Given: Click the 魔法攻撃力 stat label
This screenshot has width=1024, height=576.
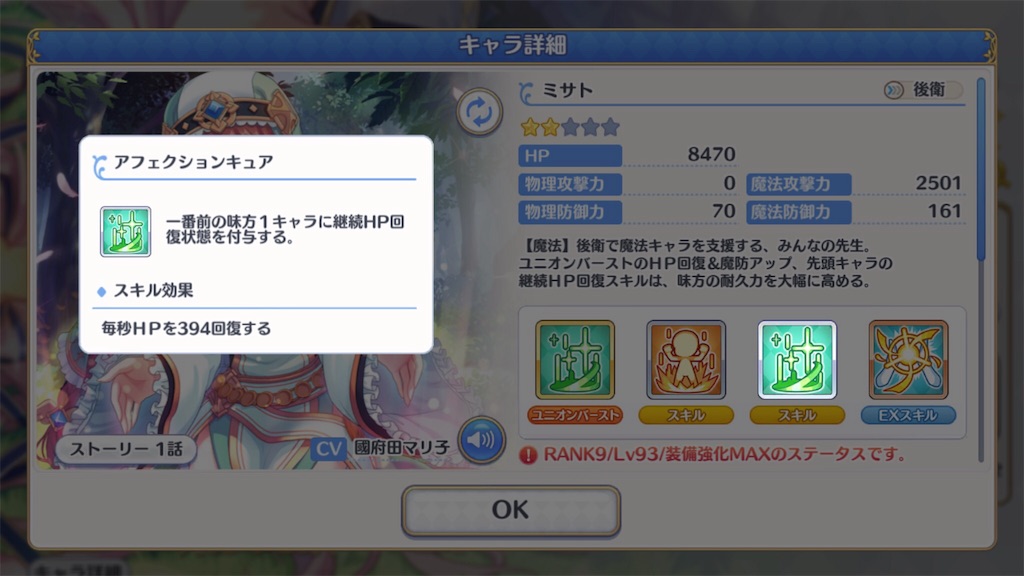Looking at the screenshot, I should pos(799,184).
